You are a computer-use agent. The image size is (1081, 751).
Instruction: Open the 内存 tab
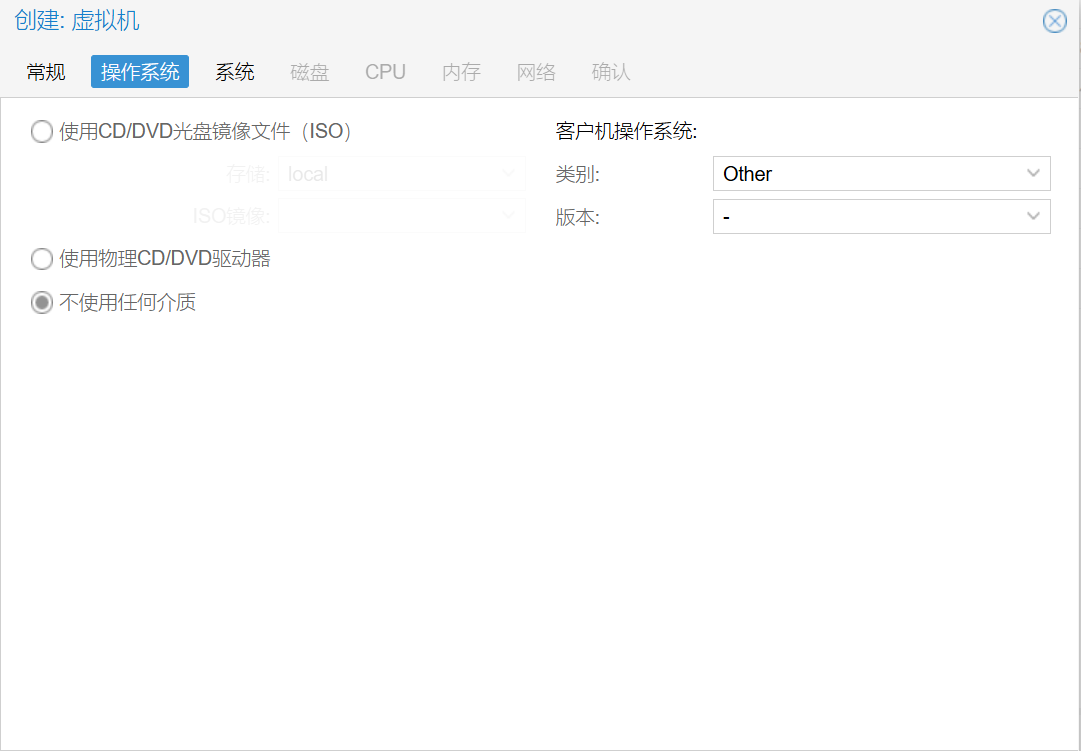[x=461, y=72]
